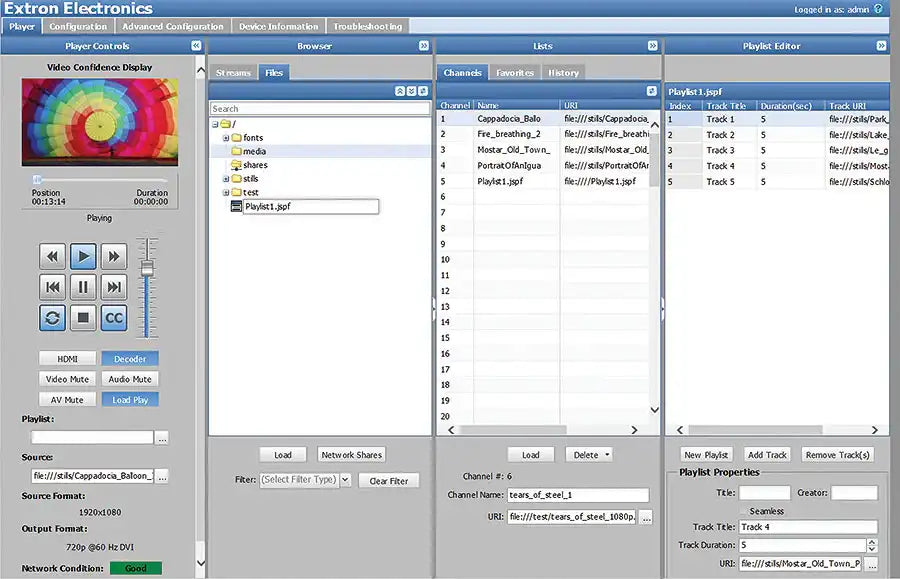The height and width of the screenshot is (579, 900).
Task: Open the Select Filter Type dropdown
Action: coord(345,480)
